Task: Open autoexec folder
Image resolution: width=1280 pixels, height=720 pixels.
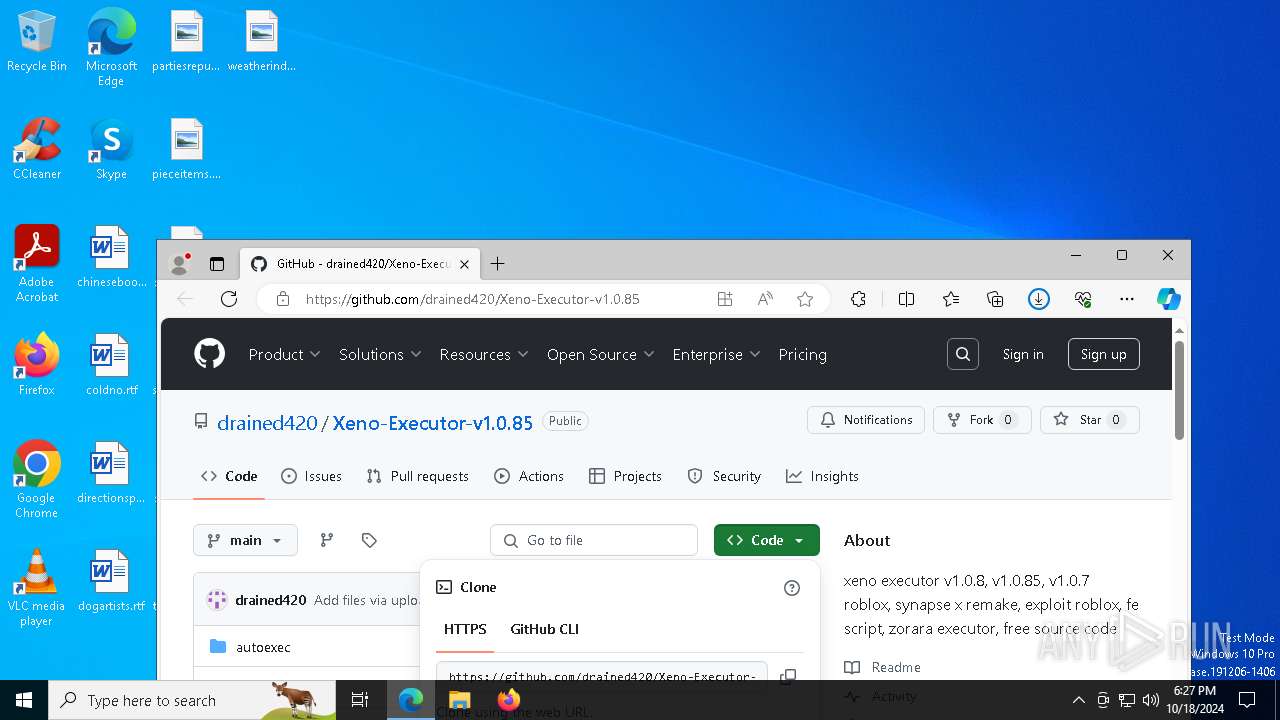Action: click(263, 647)
